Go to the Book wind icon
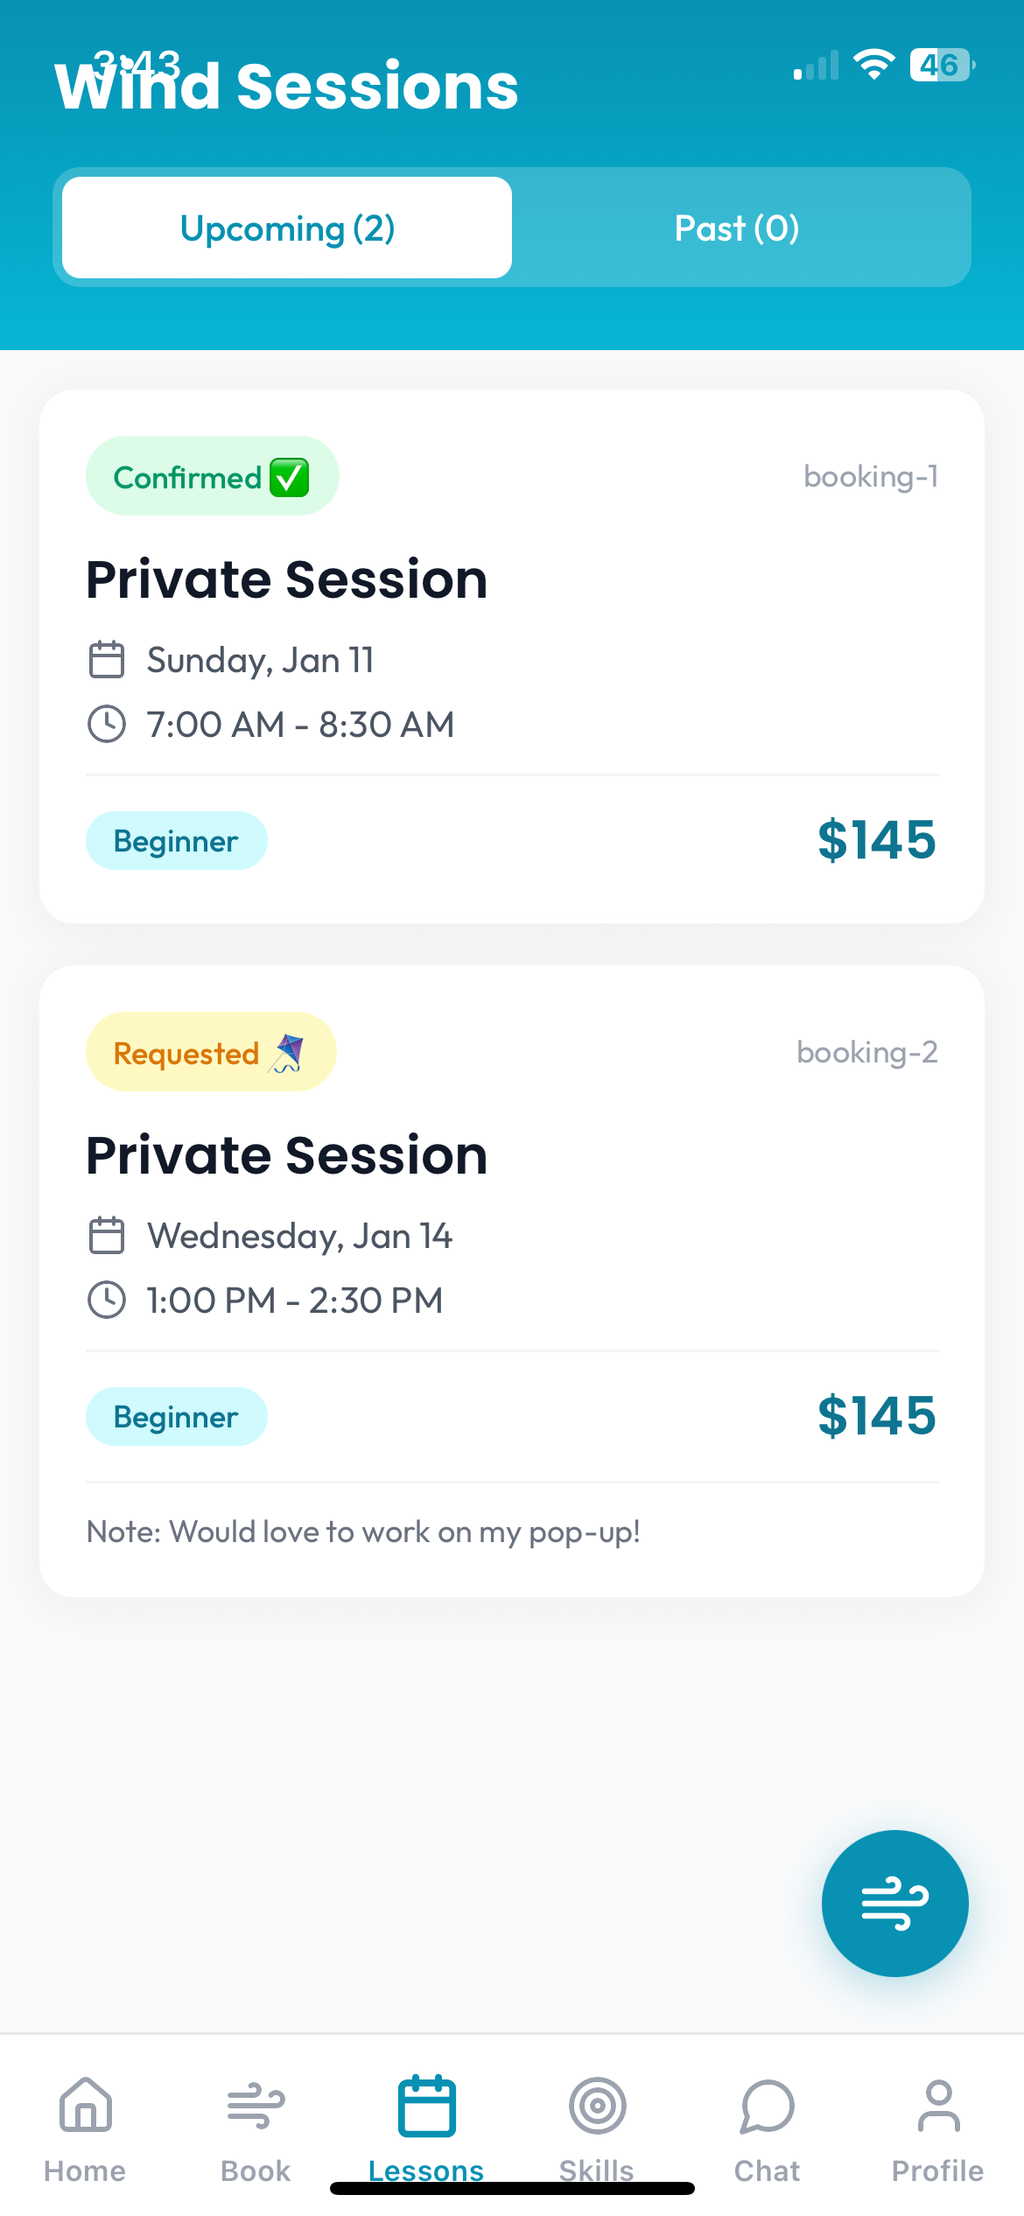Image resolution: width=1024 pixels, height=2216 pixels. tap(255, 2104)
